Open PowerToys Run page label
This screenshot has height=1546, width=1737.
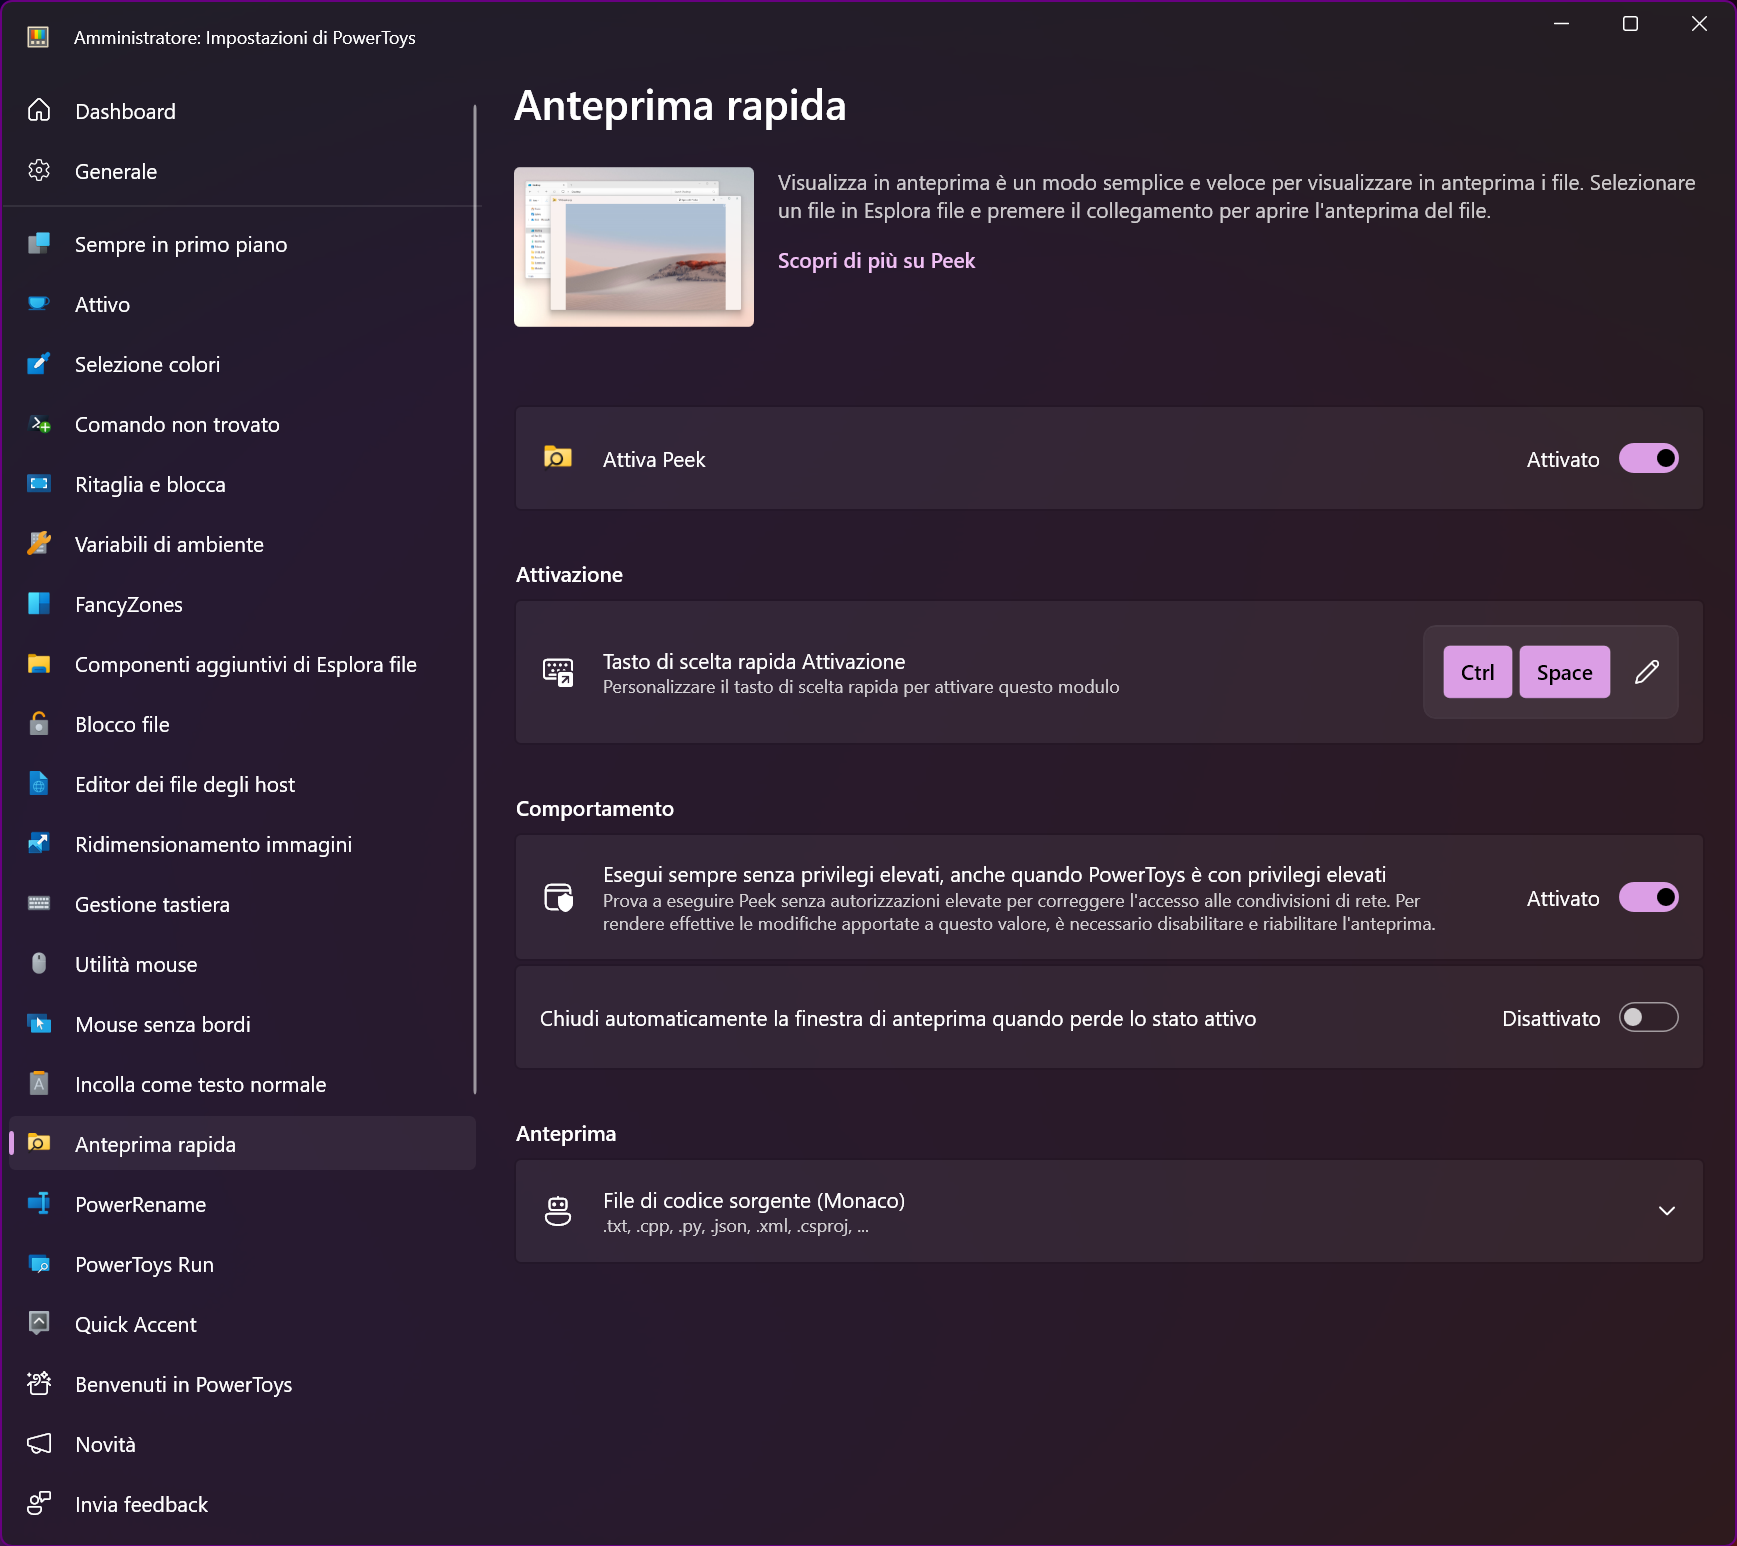(144, 1264)
